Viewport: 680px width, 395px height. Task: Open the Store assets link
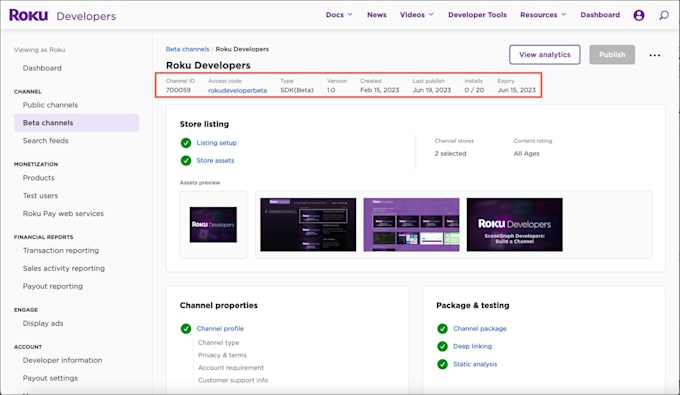[215, 160]
